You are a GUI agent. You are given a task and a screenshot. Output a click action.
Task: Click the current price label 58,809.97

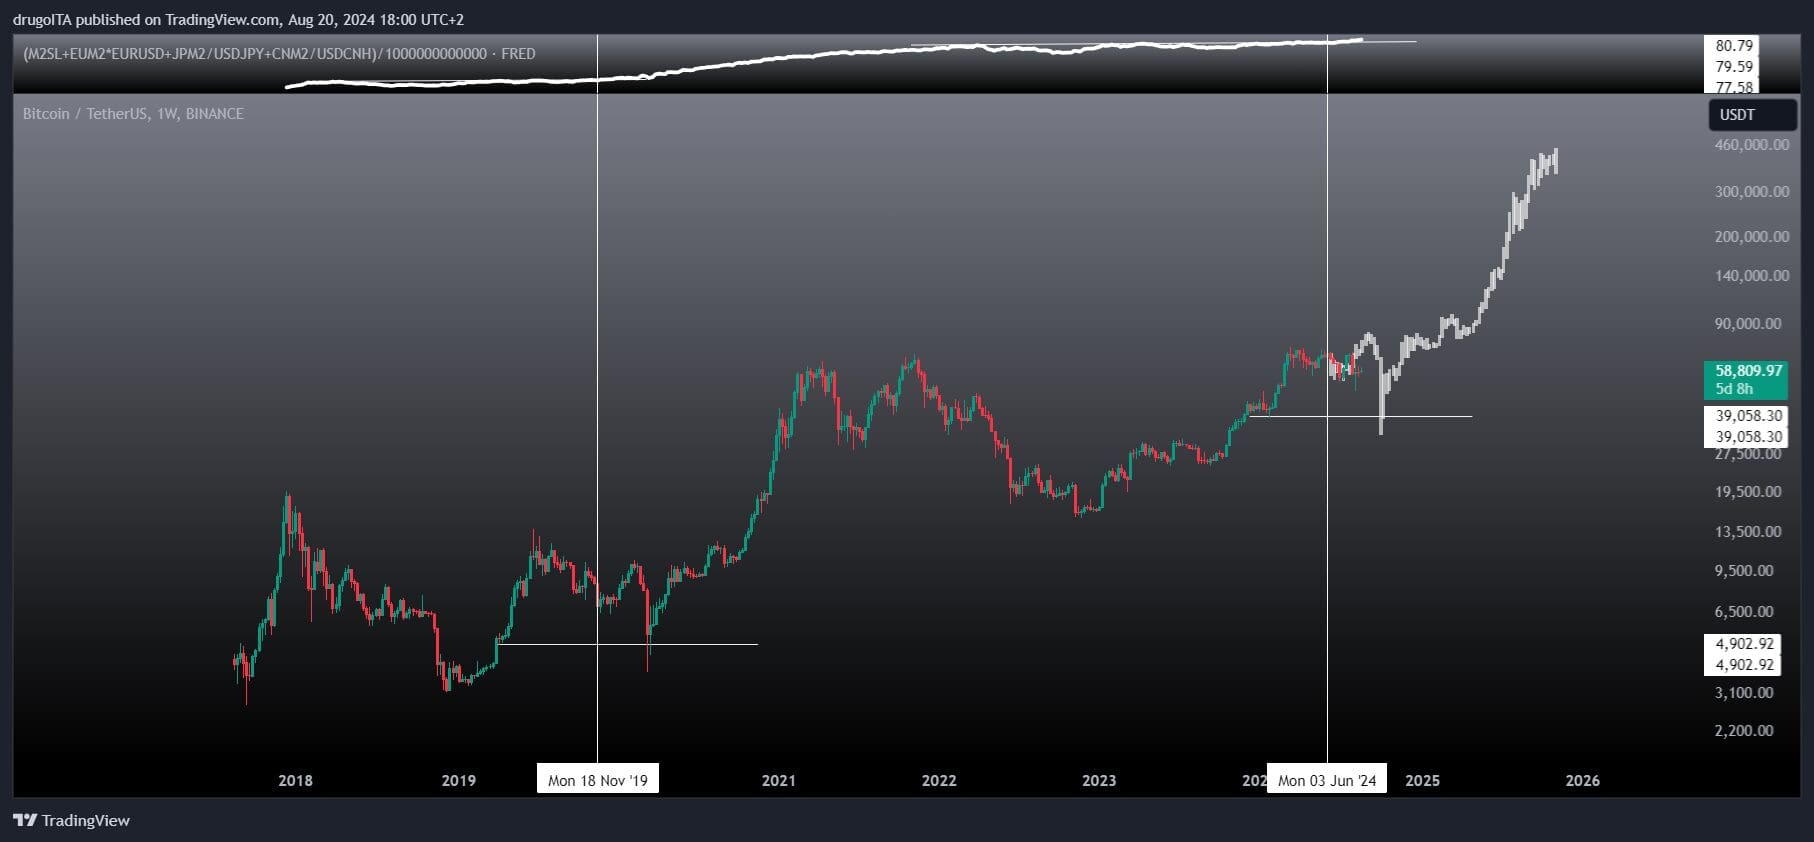[1748, 371]
